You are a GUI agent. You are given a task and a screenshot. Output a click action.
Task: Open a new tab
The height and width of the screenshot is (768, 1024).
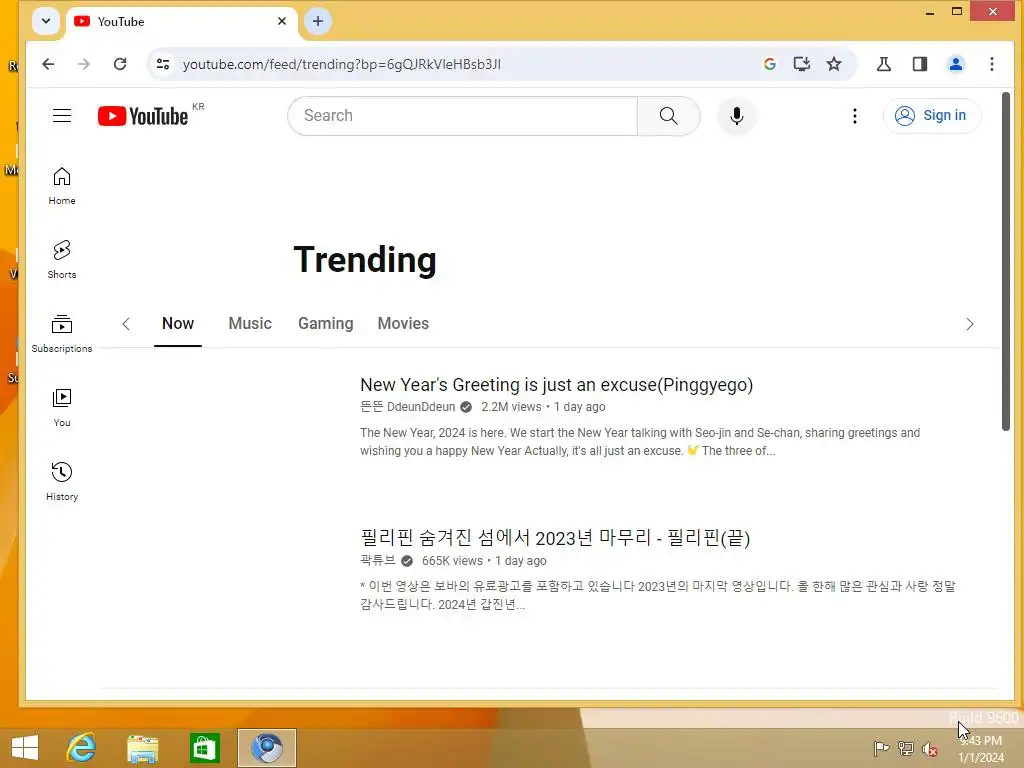317,21
